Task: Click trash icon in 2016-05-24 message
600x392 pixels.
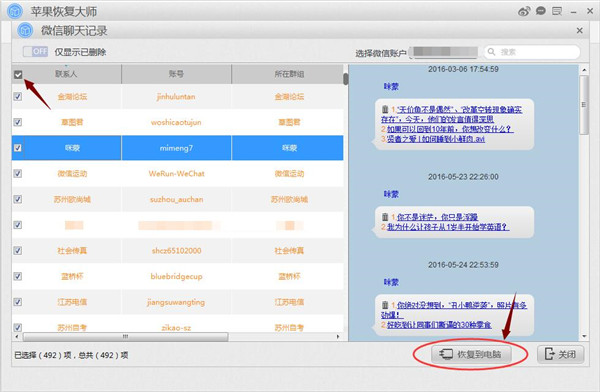Action: [385, 305]
